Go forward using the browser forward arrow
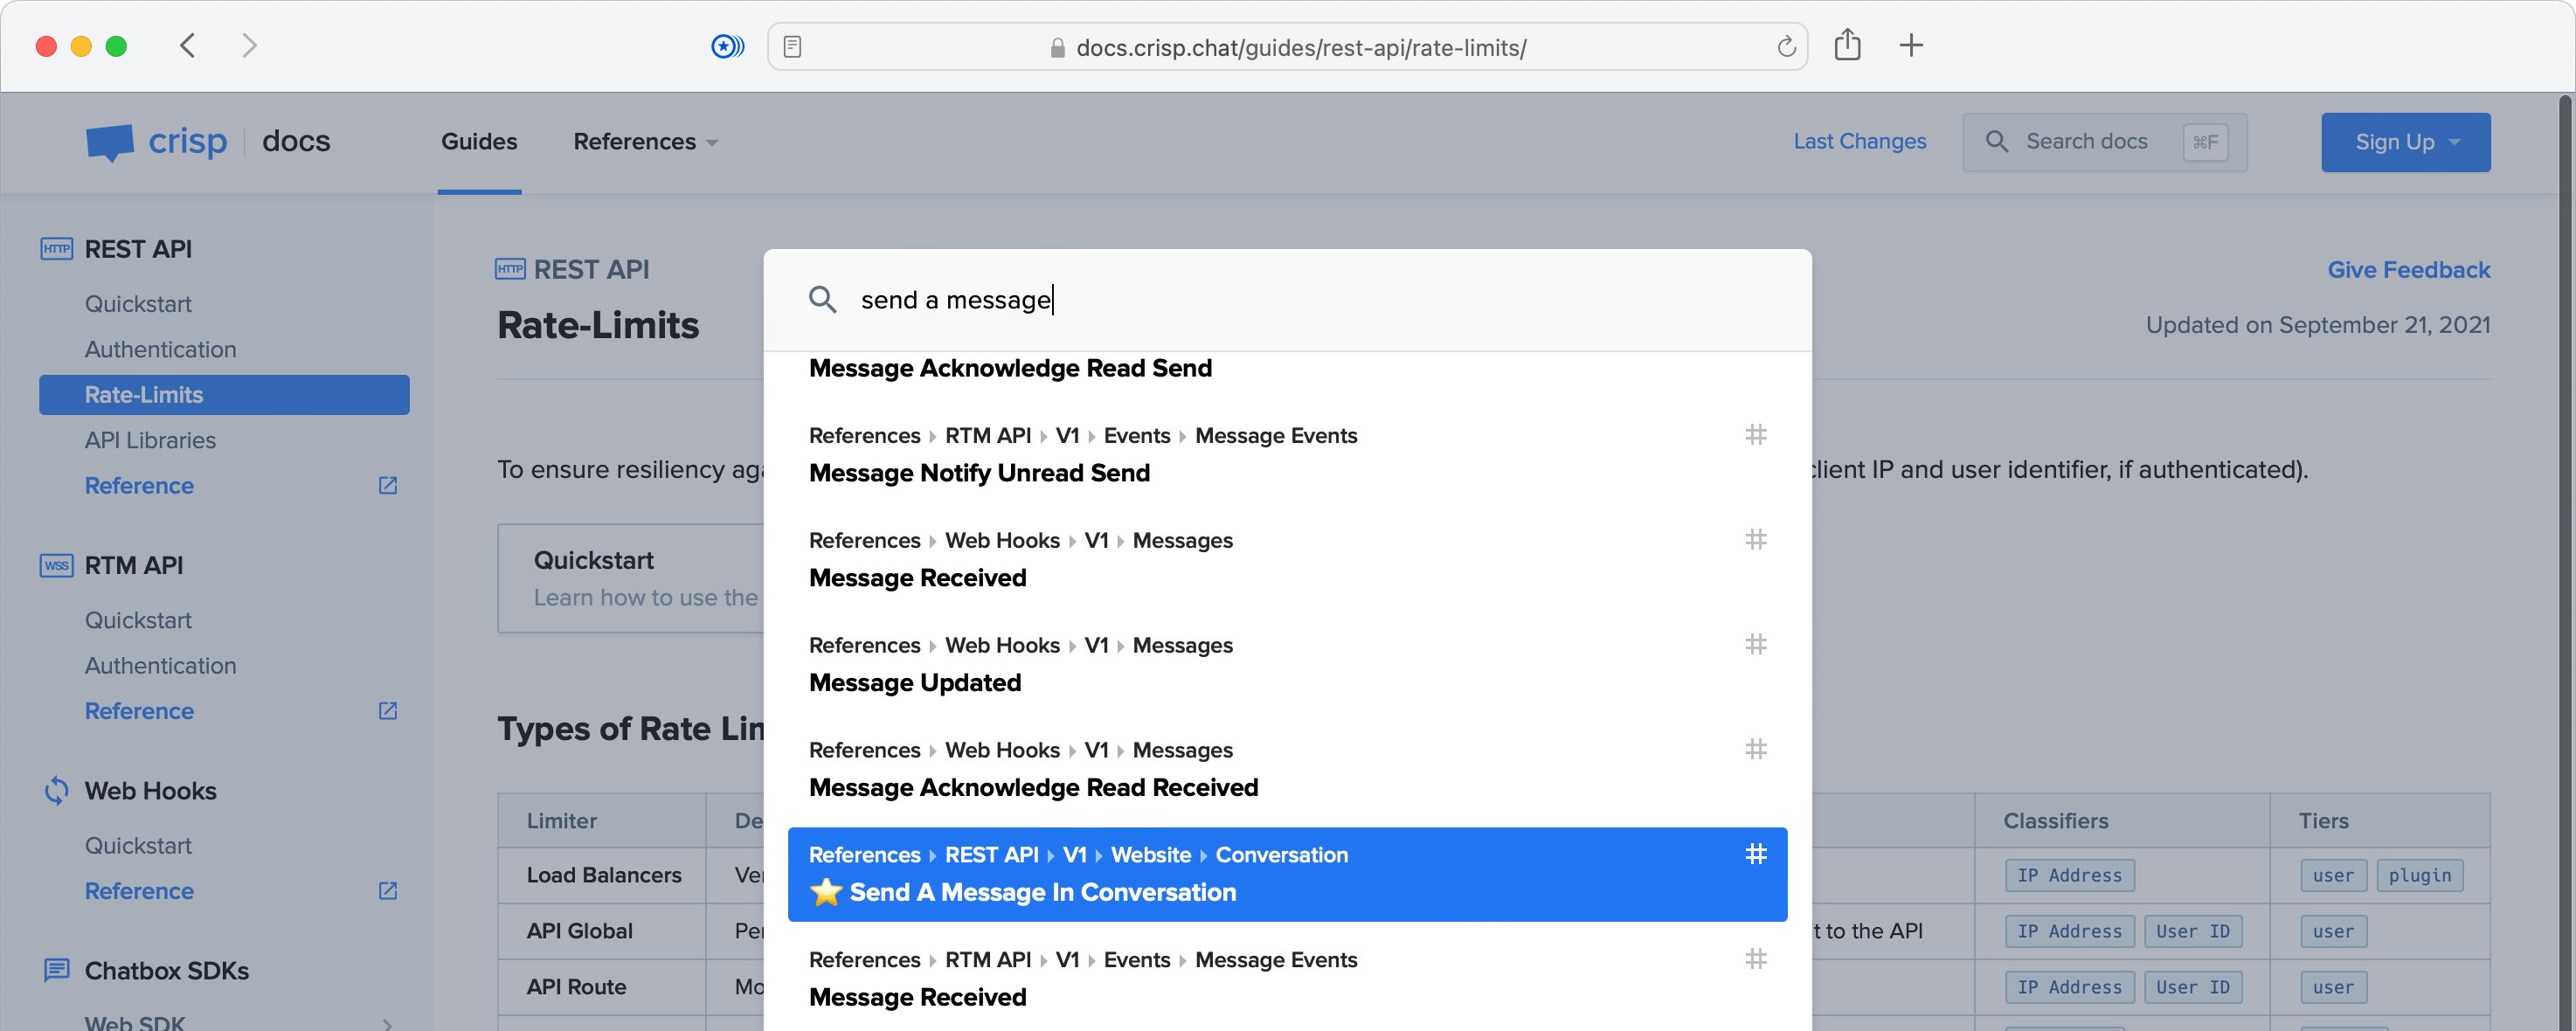Screen dimensions: 2576x1031 (x=249, y=45)
